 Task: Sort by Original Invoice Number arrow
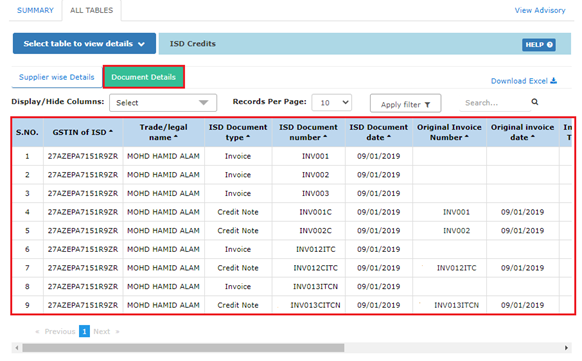click(467, 137)
